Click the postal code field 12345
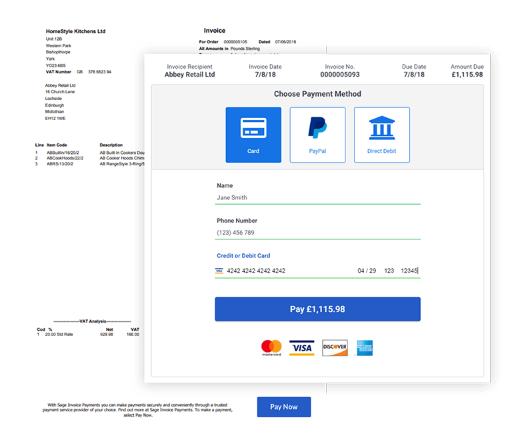Screen dimensions: 524x440 [x=409, y=271]
